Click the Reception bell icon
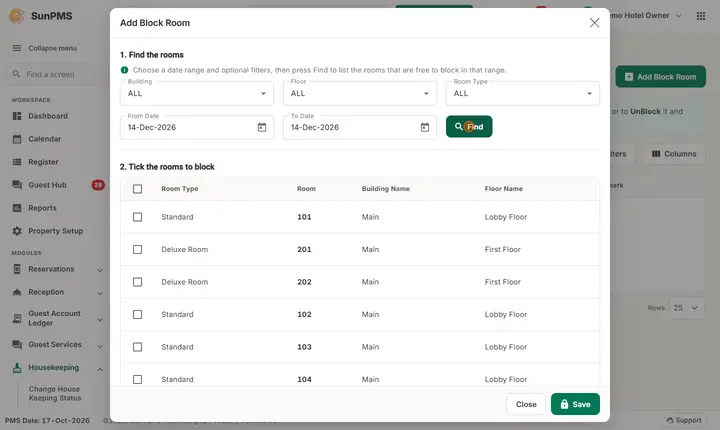Image resolution: width=720 pixels, height=430 pixels. [x=17, y=292]
